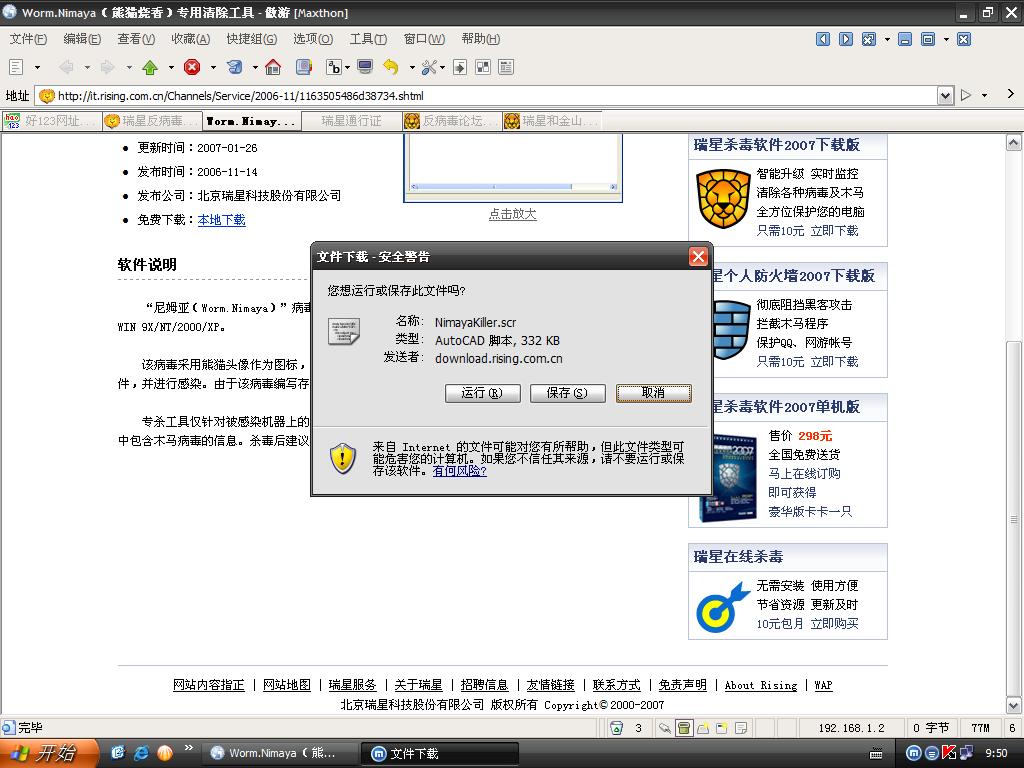Click the 只需10元 立即下载 antivirus link
This screenshot has width=1024, height=768.
(x=807, y=231)
